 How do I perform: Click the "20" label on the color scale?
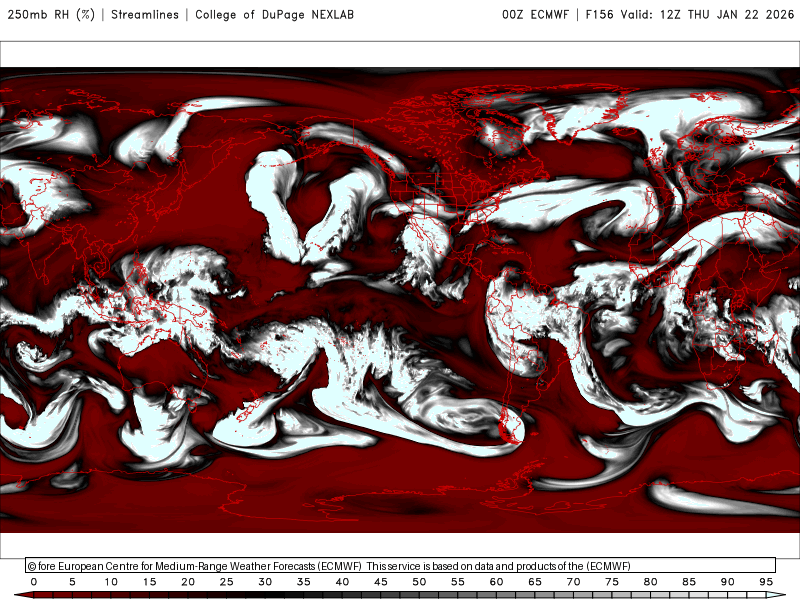click(x=188, y=582)
